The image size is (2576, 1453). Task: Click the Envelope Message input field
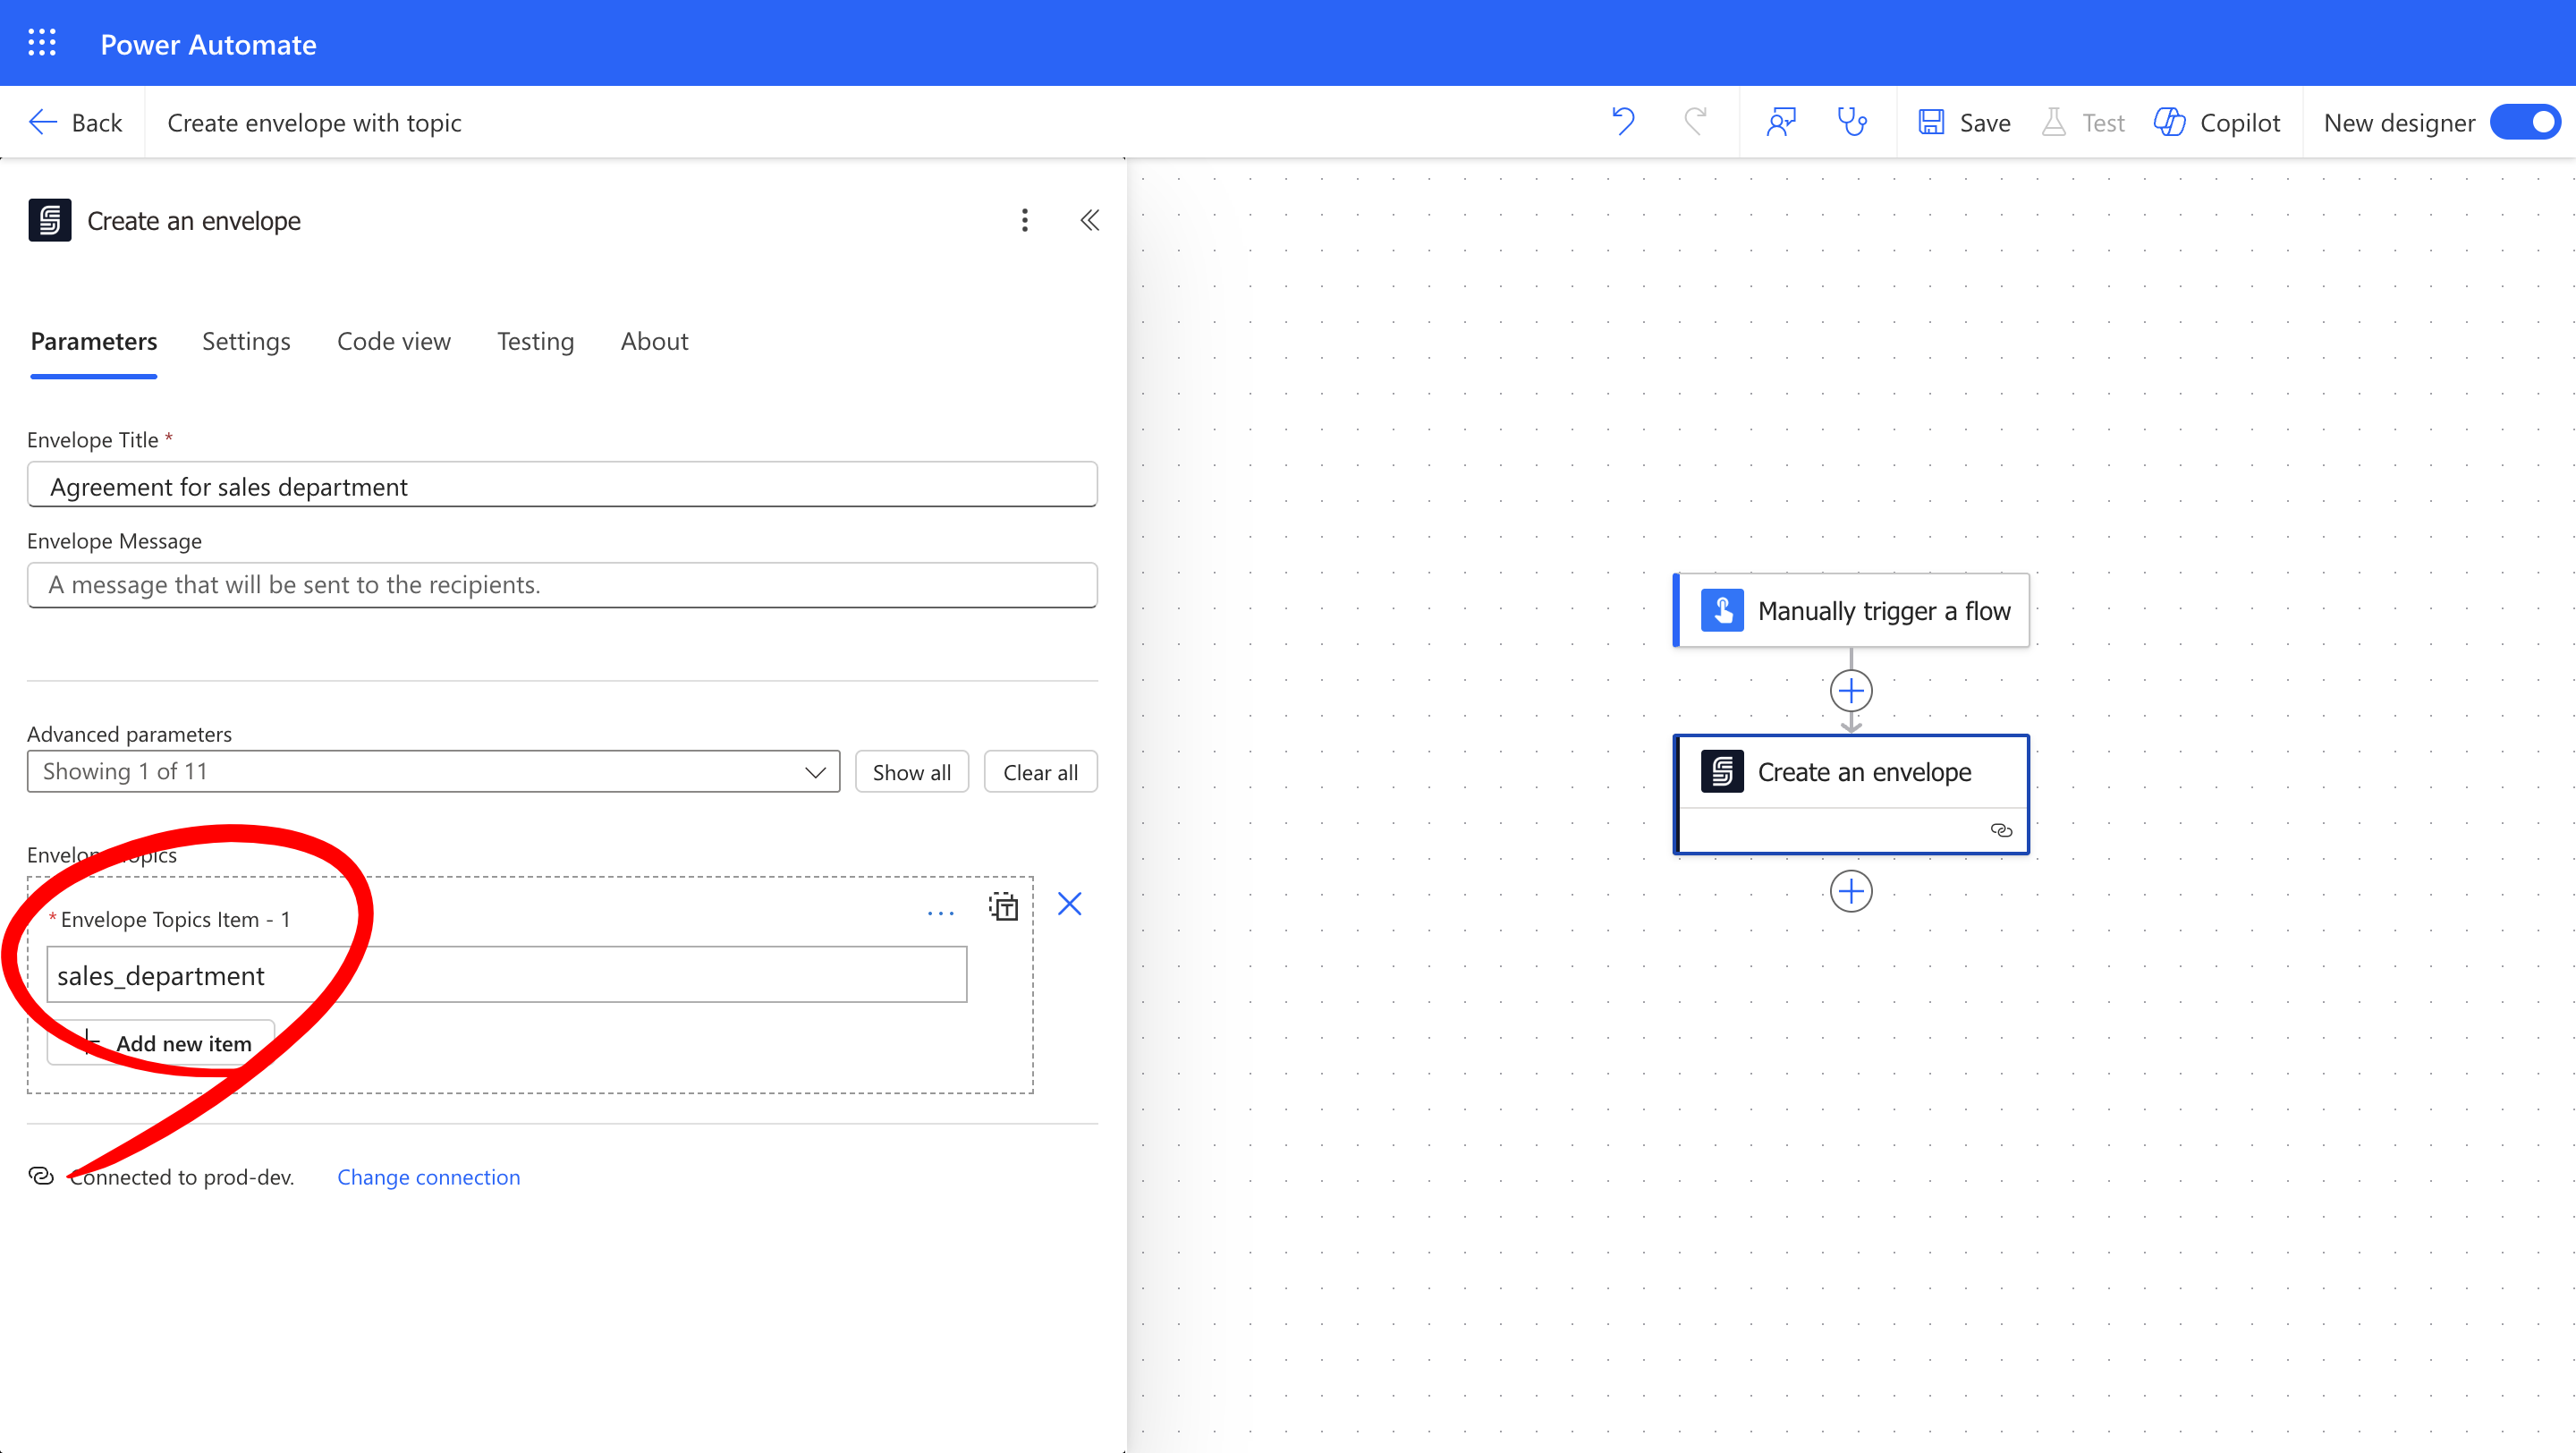coord(562,585)
